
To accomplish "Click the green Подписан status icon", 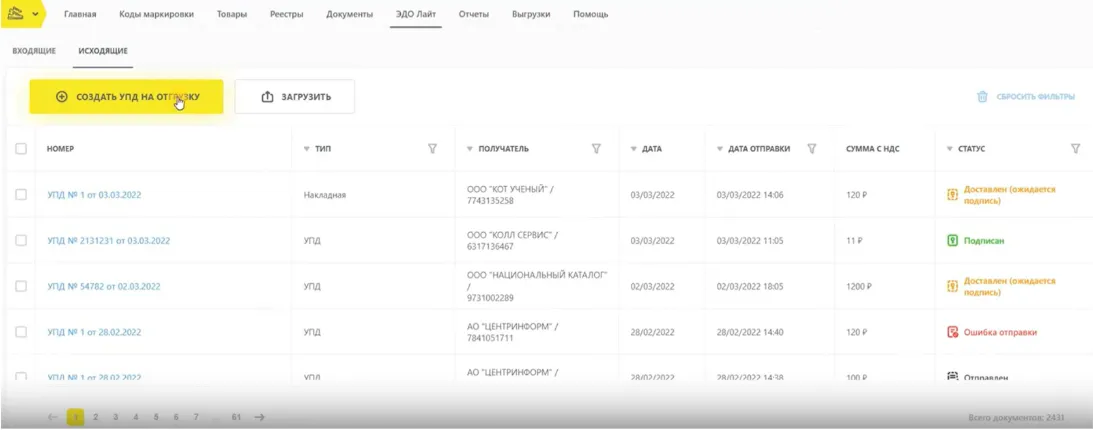I will pos(953,241).
